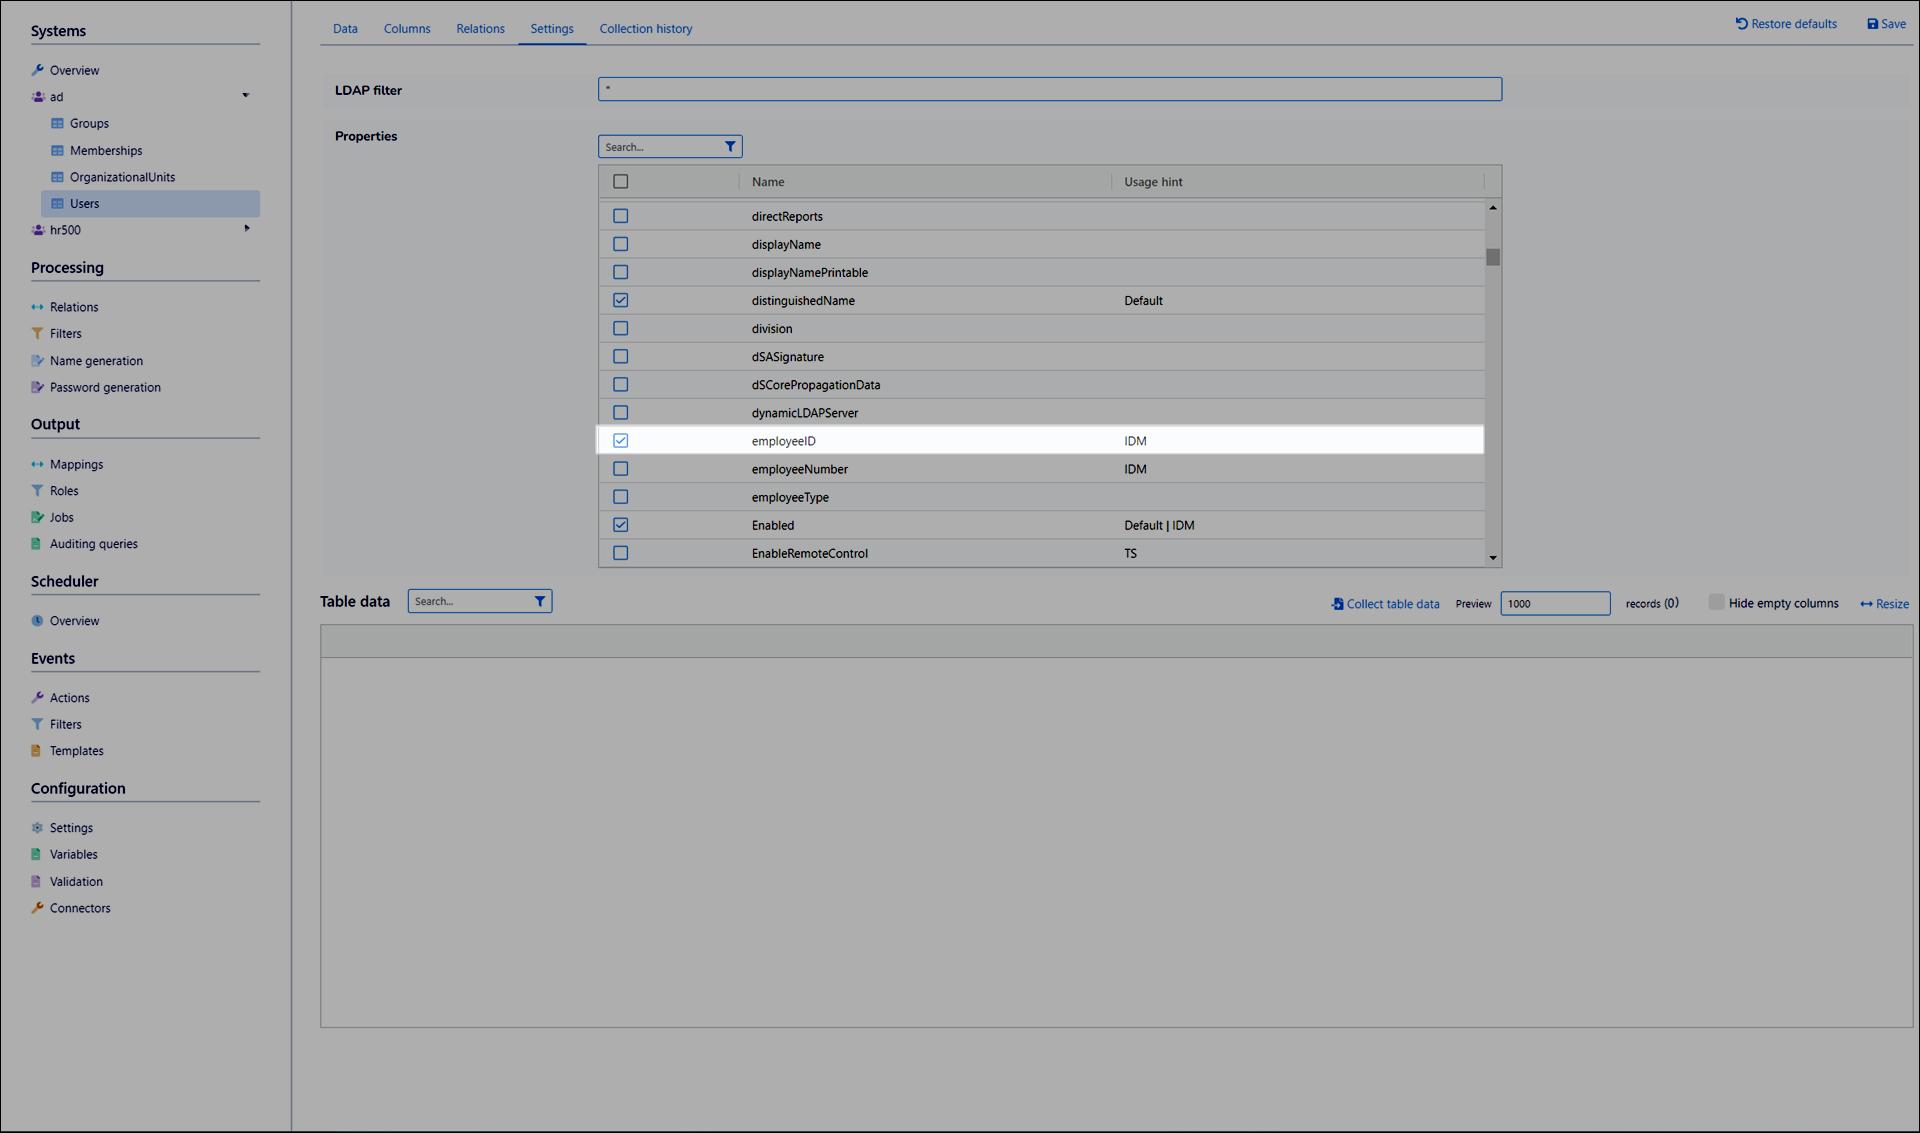The height and width of the screenshot is (1133, 1920).
Task: Click the select-all checkbox in the properties header
Action: pos(621,182)
